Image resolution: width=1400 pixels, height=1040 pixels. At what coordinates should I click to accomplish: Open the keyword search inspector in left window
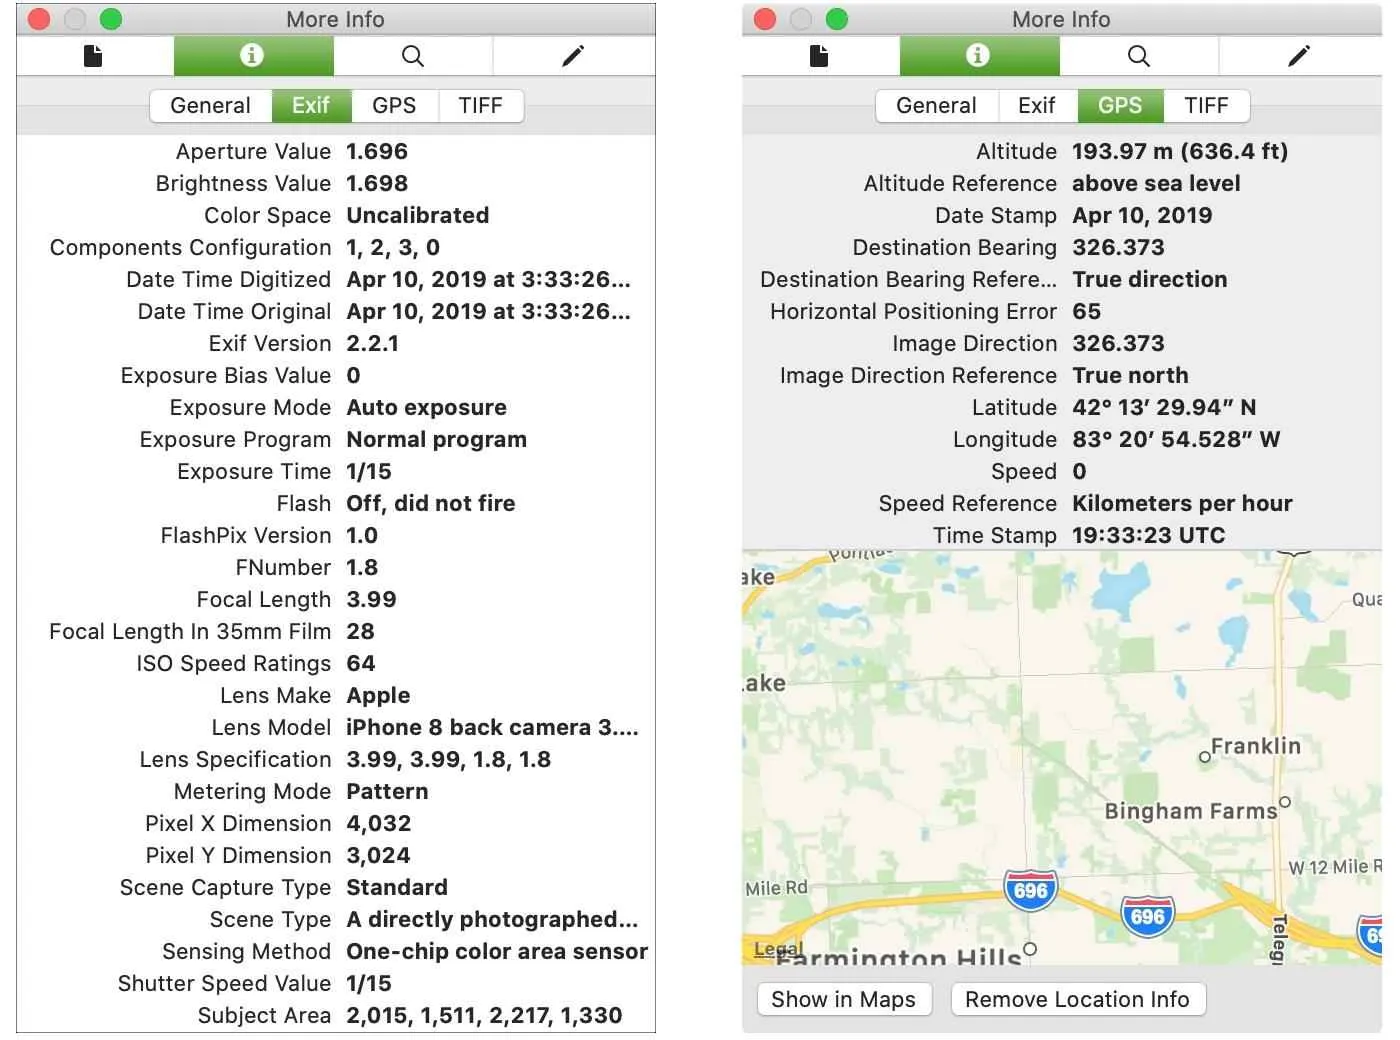tap(413, 56)
